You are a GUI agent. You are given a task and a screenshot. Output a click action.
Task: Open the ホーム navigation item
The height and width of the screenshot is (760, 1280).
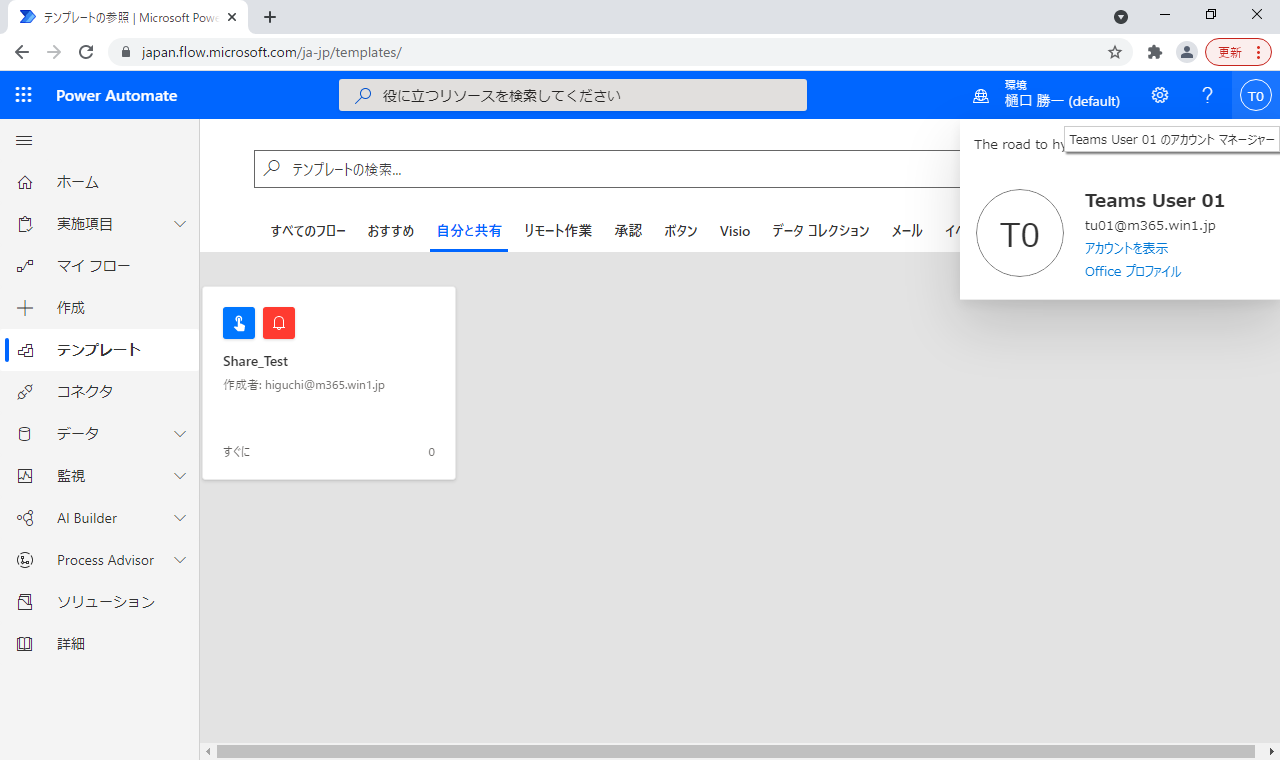pos(100,182)
